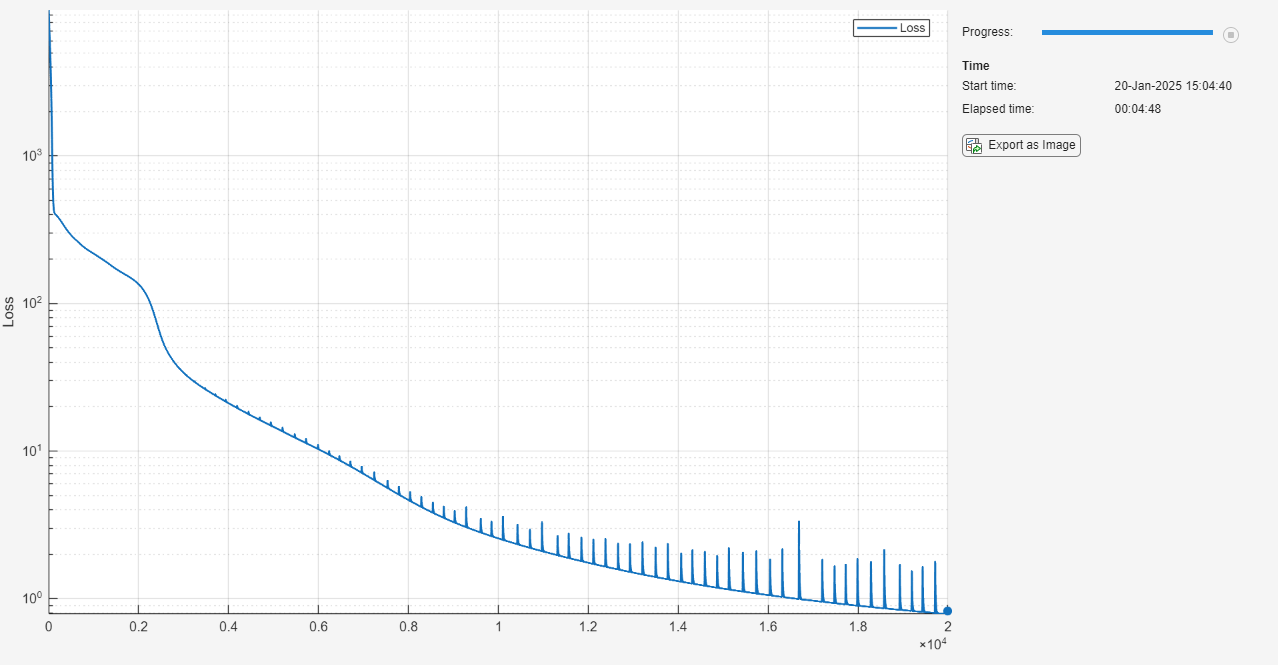Image resolution: width=1278 pixels, height=665 pixels.
Task: Click the x-axis tick label 0.2
Action: [x=139, y=627]
